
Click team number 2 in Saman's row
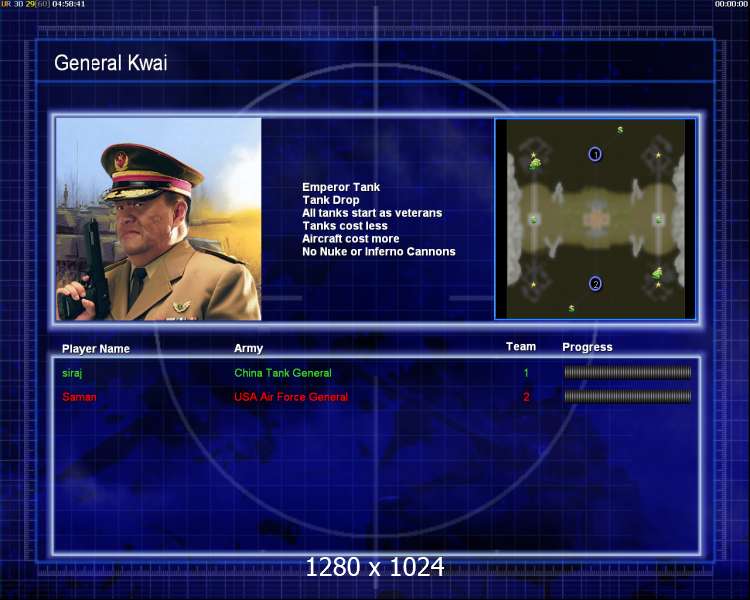click(526, 397)
